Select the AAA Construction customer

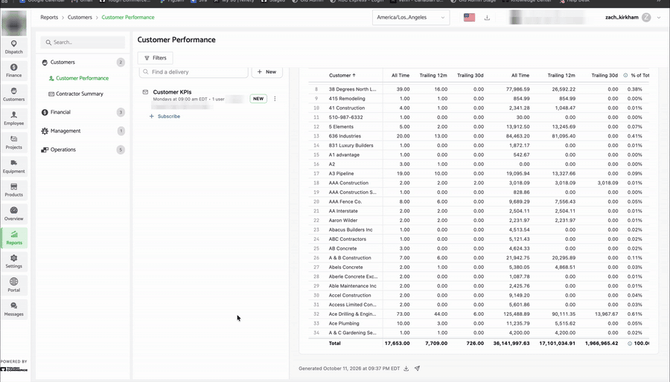pyautogui.click(x=348, y=183)
